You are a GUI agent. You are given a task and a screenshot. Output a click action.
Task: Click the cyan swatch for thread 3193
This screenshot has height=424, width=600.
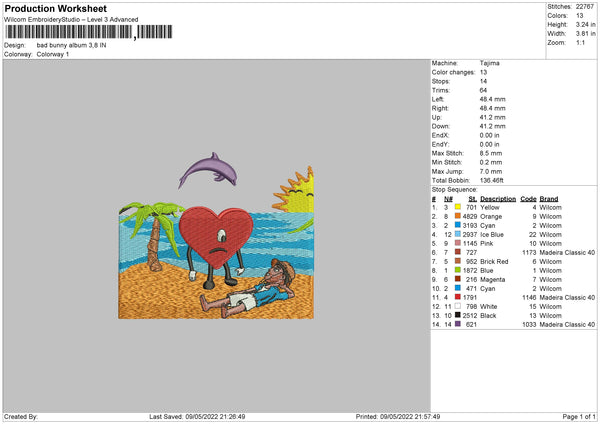pos(458,225)
